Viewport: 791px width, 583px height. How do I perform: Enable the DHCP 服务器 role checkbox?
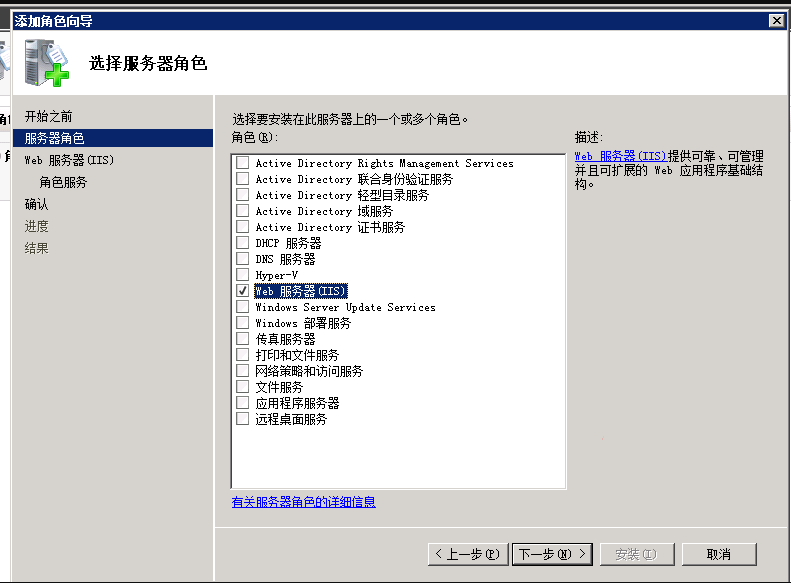pos(242,243)
